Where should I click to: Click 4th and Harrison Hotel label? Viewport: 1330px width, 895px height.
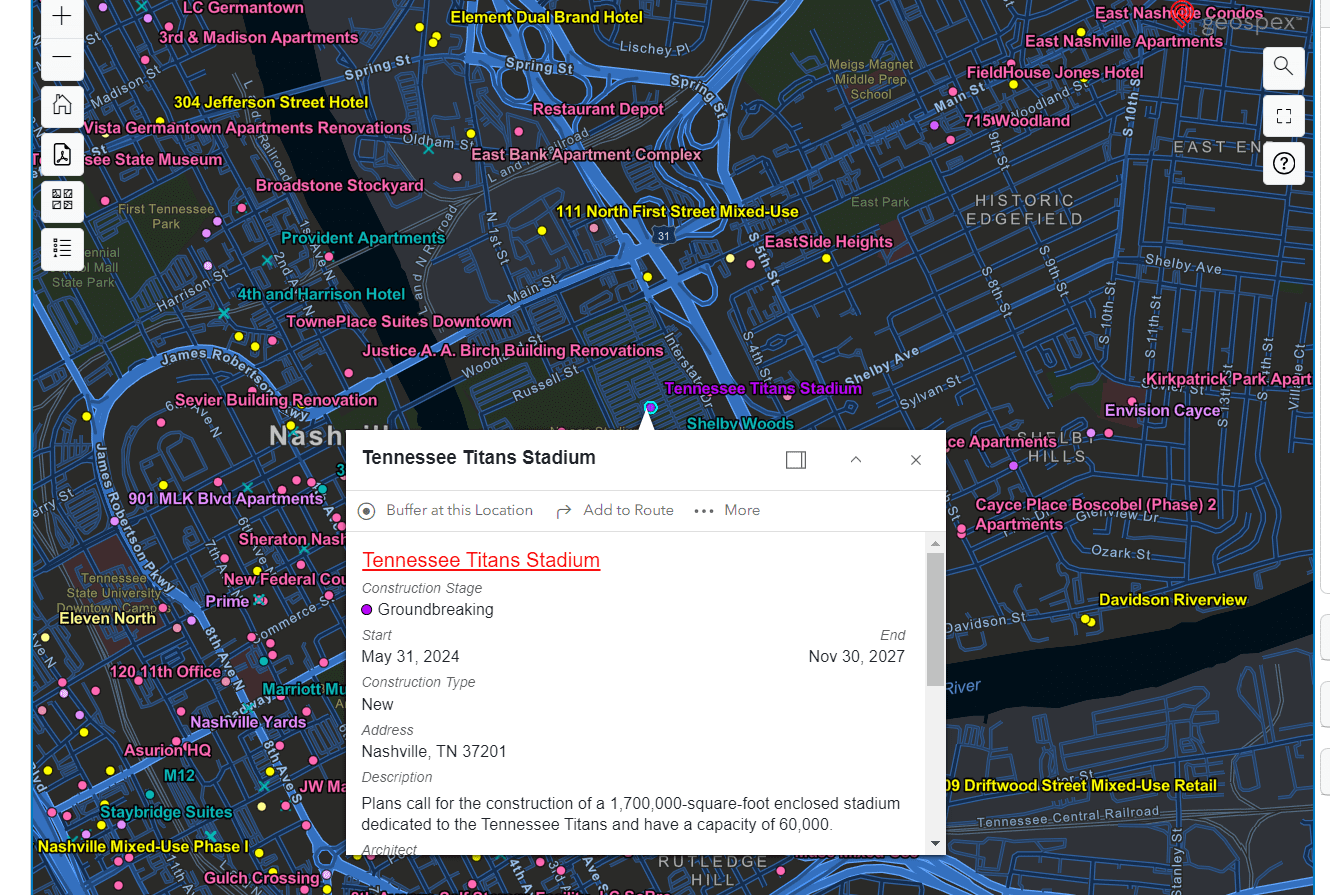click(x=321, y=294)
